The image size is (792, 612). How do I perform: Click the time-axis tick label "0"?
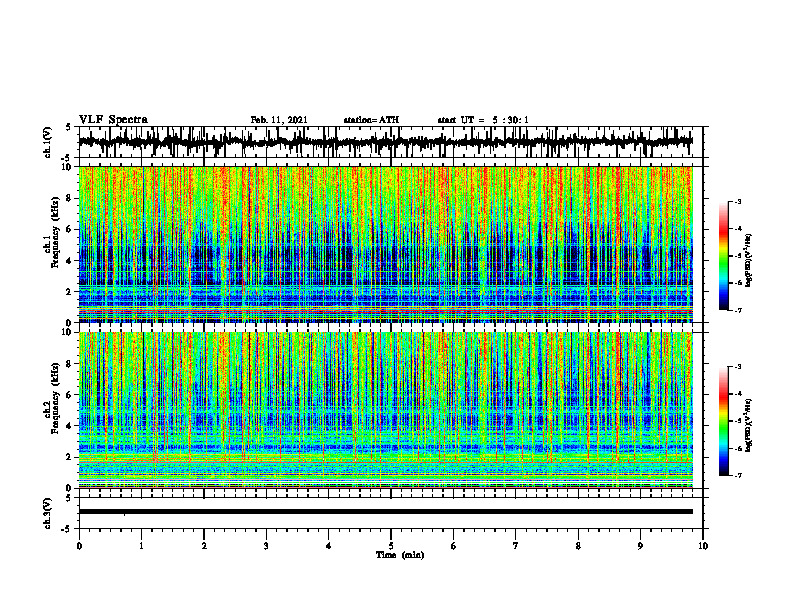(x=79, y=546)
